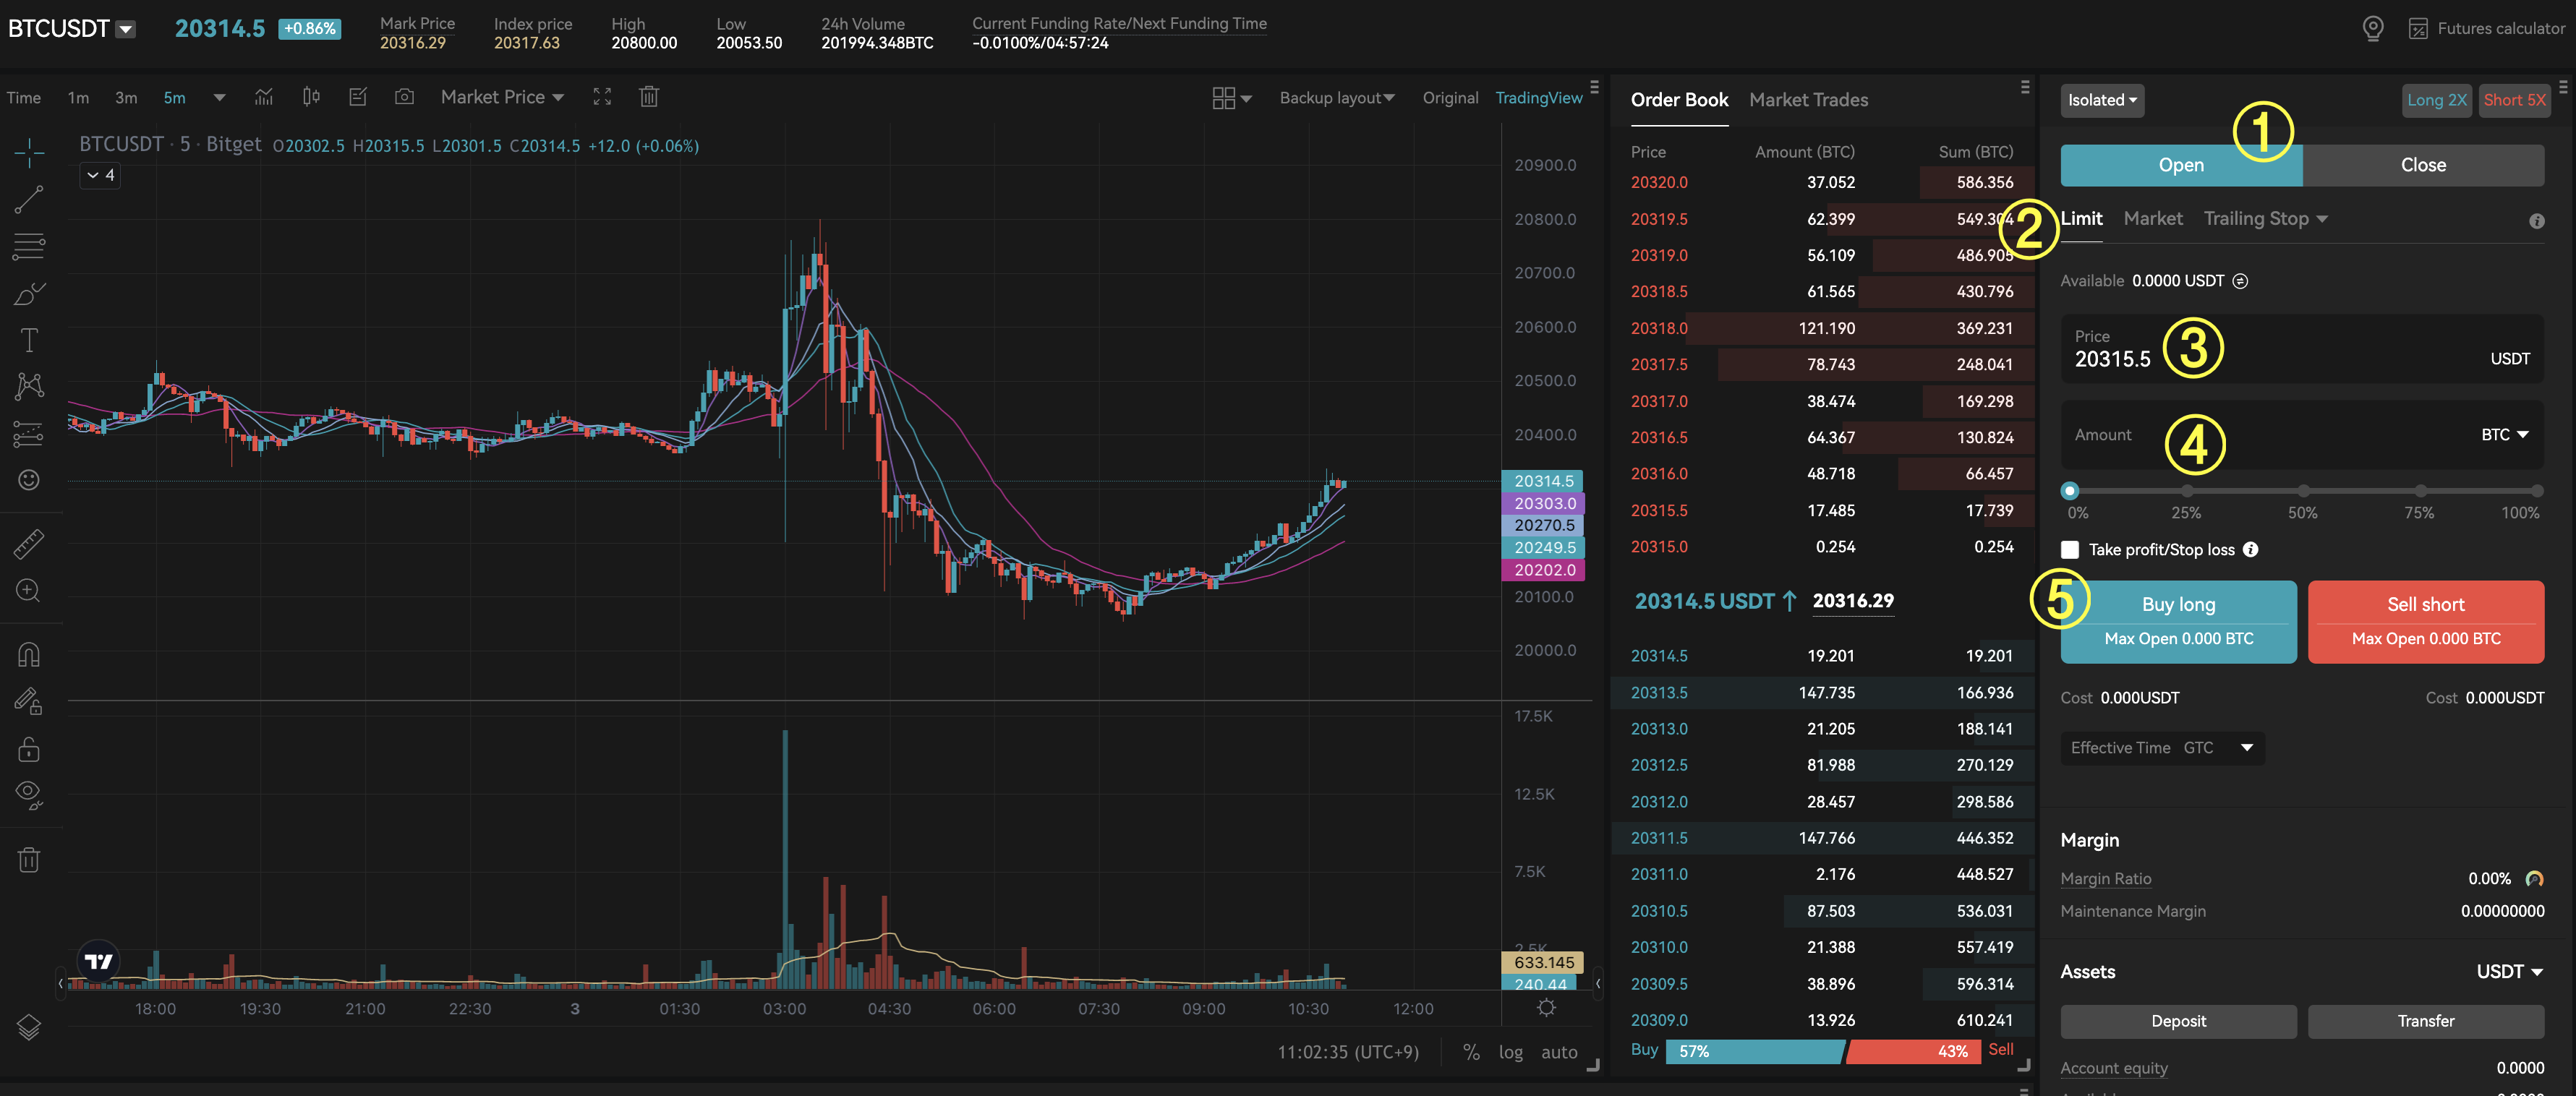The width and height of the screenshot is (2576, 1096).
Task: Activate the magnet snap mode icon
Action: tap(29, 655)
